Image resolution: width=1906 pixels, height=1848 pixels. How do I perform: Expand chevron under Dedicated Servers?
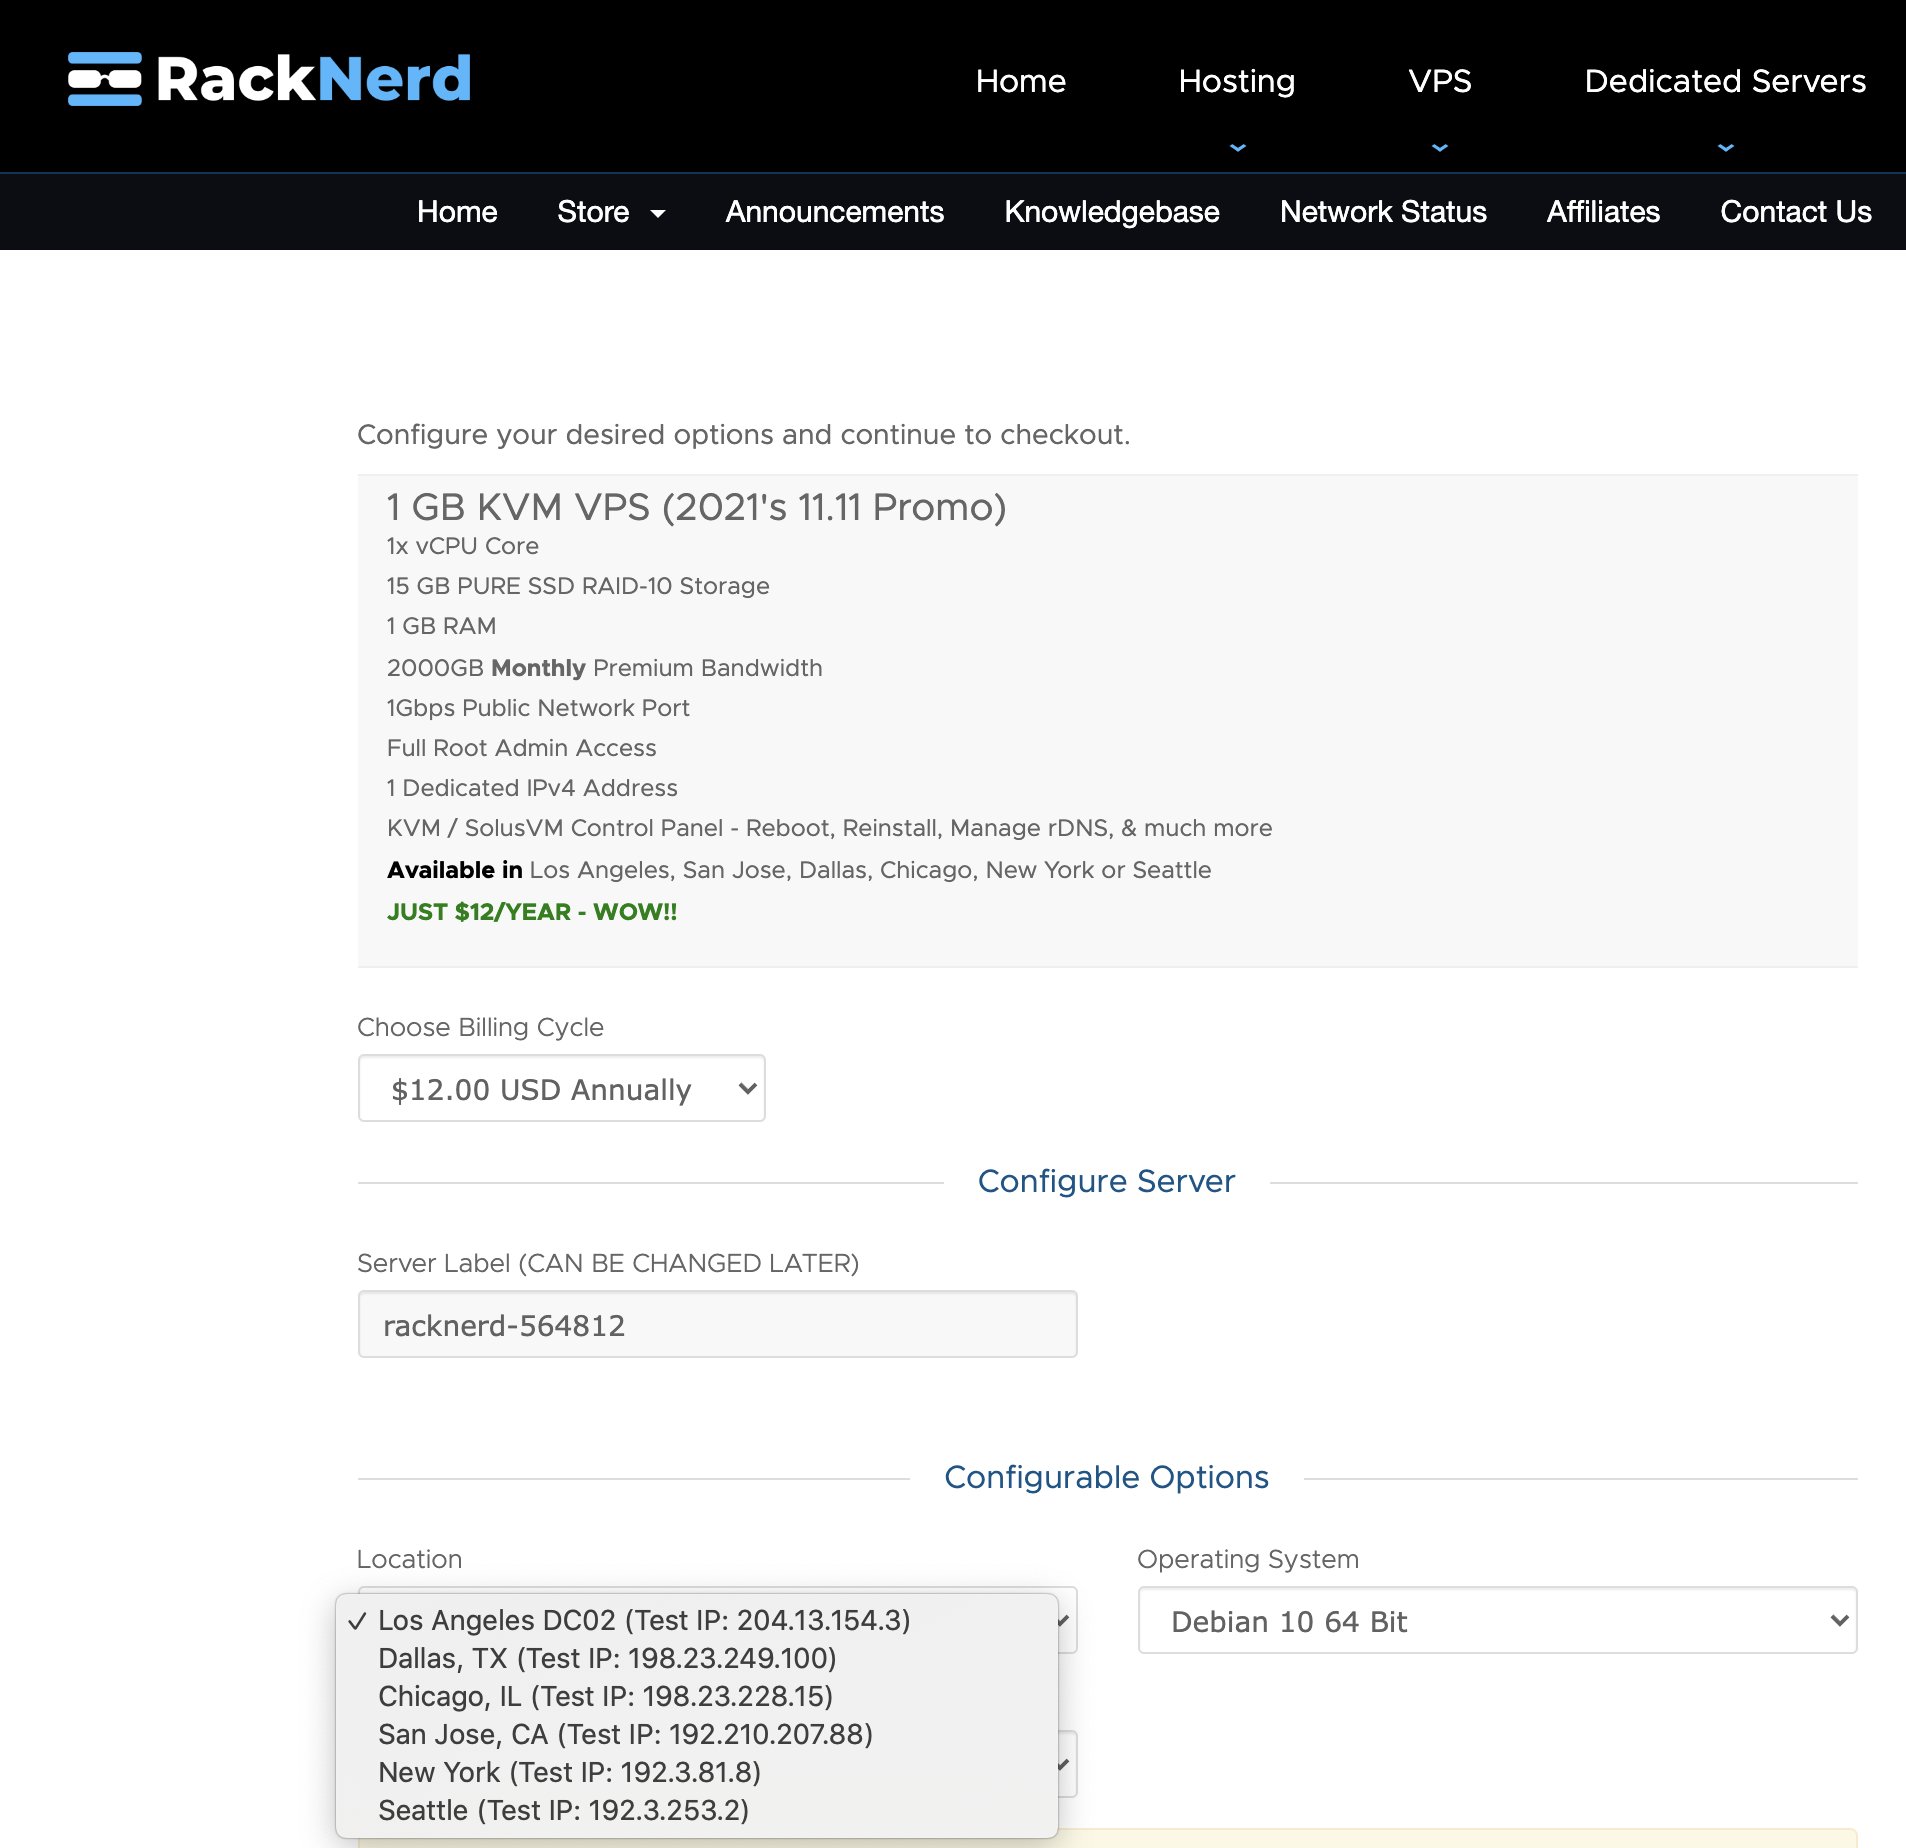pyautogui.click(x=1725, y=147)
